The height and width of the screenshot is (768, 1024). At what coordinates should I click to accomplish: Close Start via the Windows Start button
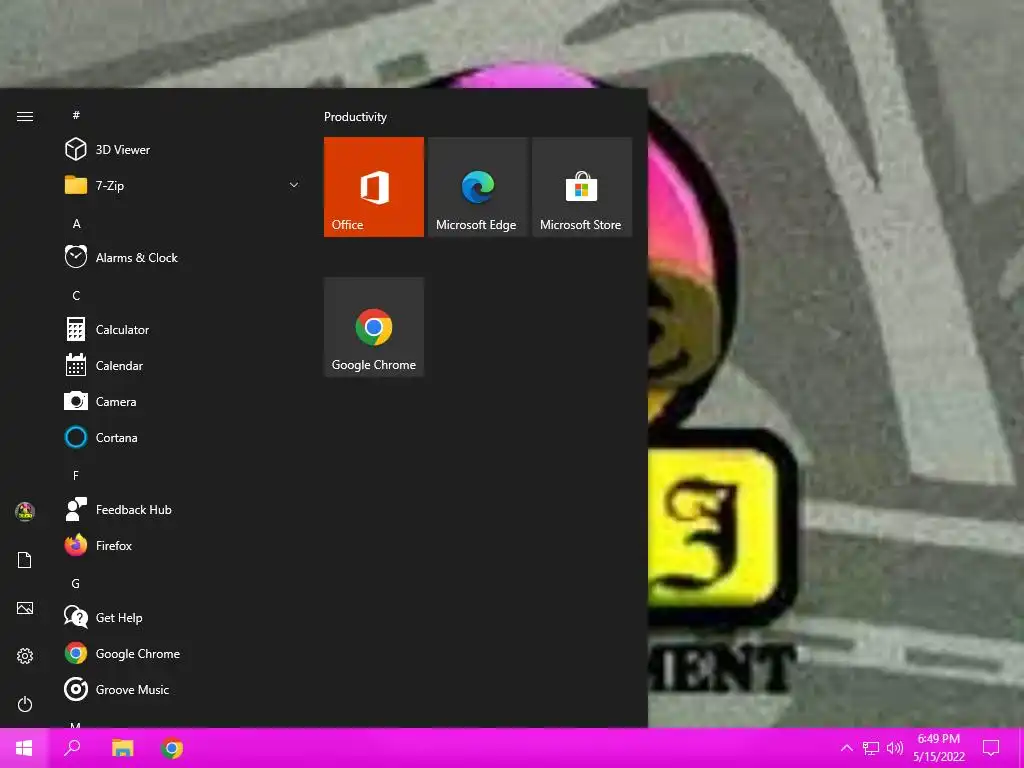(x=24, y=748)
